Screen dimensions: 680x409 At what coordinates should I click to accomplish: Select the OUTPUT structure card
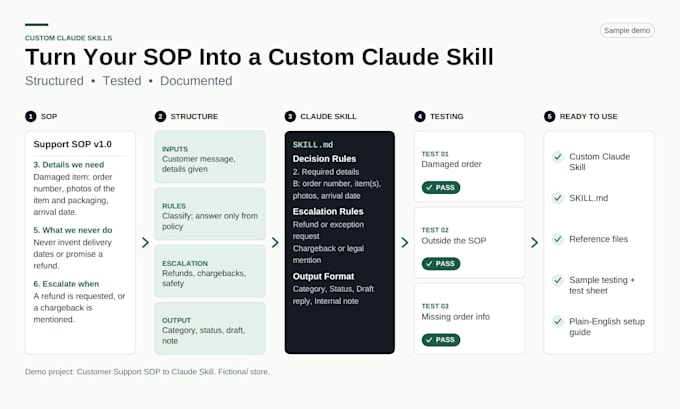[x=210, y=328]
